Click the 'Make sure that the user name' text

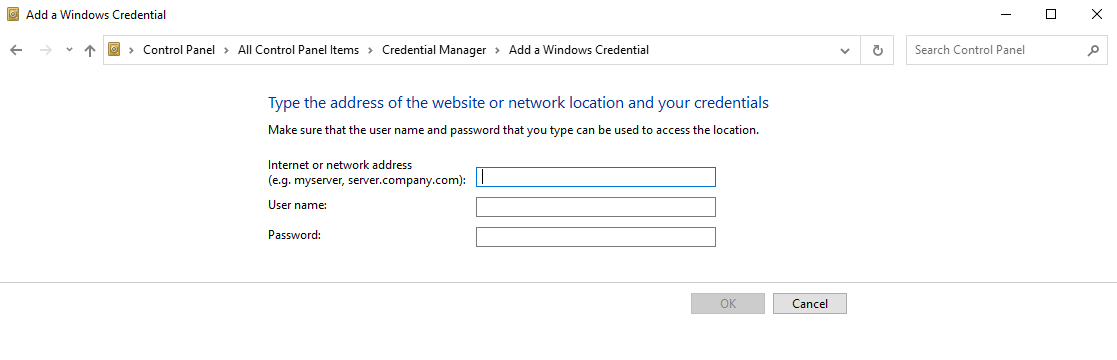pyautogui.click(x=513, y=130)
